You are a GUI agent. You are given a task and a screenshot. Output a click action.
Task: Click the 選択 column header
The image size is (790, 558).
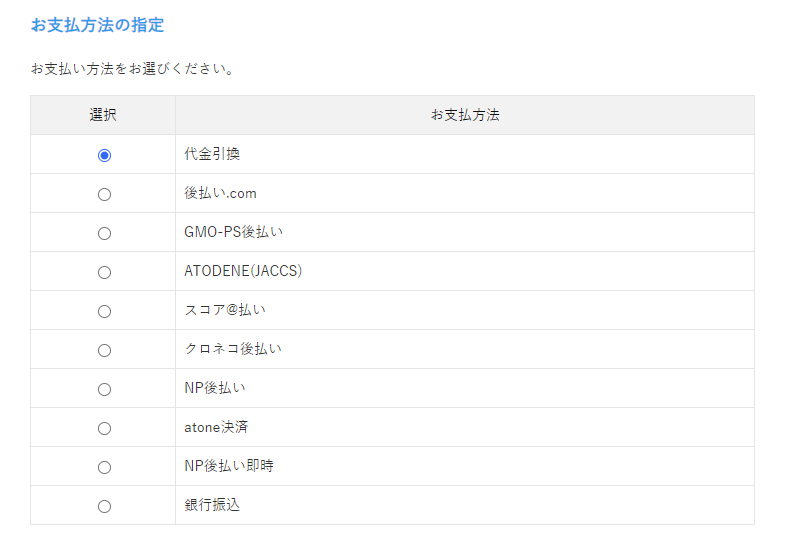click(x=103, y=115)
